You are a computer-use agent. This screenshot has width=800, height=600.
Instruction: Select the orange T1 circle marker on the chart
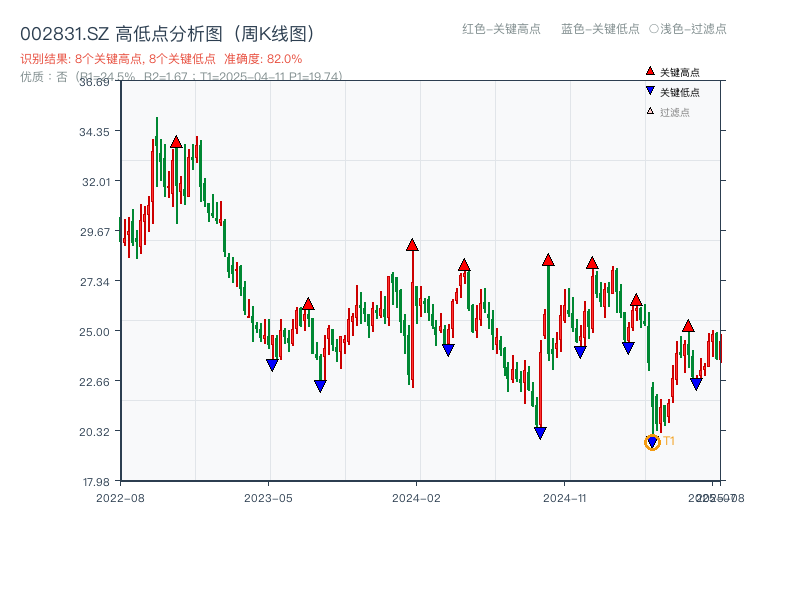(652, 441)
